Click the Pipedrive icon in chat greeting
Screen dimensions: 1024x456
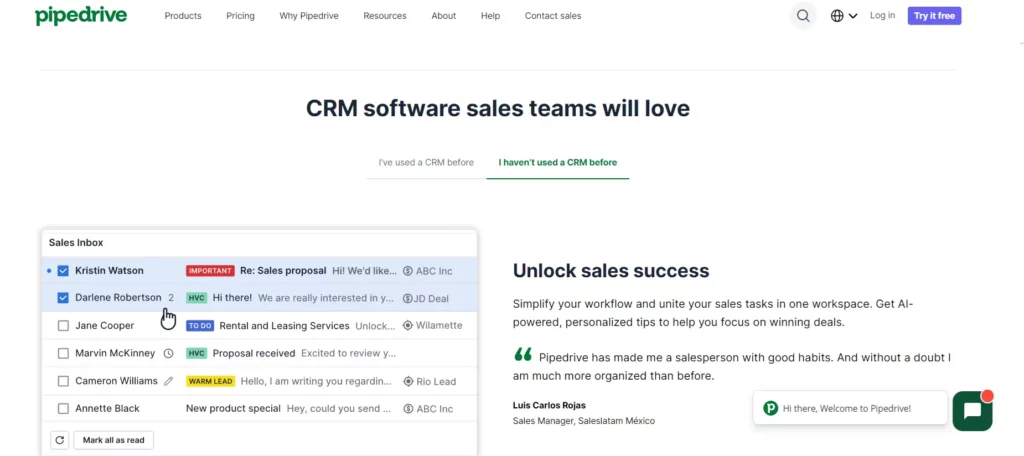coord(771,408)
